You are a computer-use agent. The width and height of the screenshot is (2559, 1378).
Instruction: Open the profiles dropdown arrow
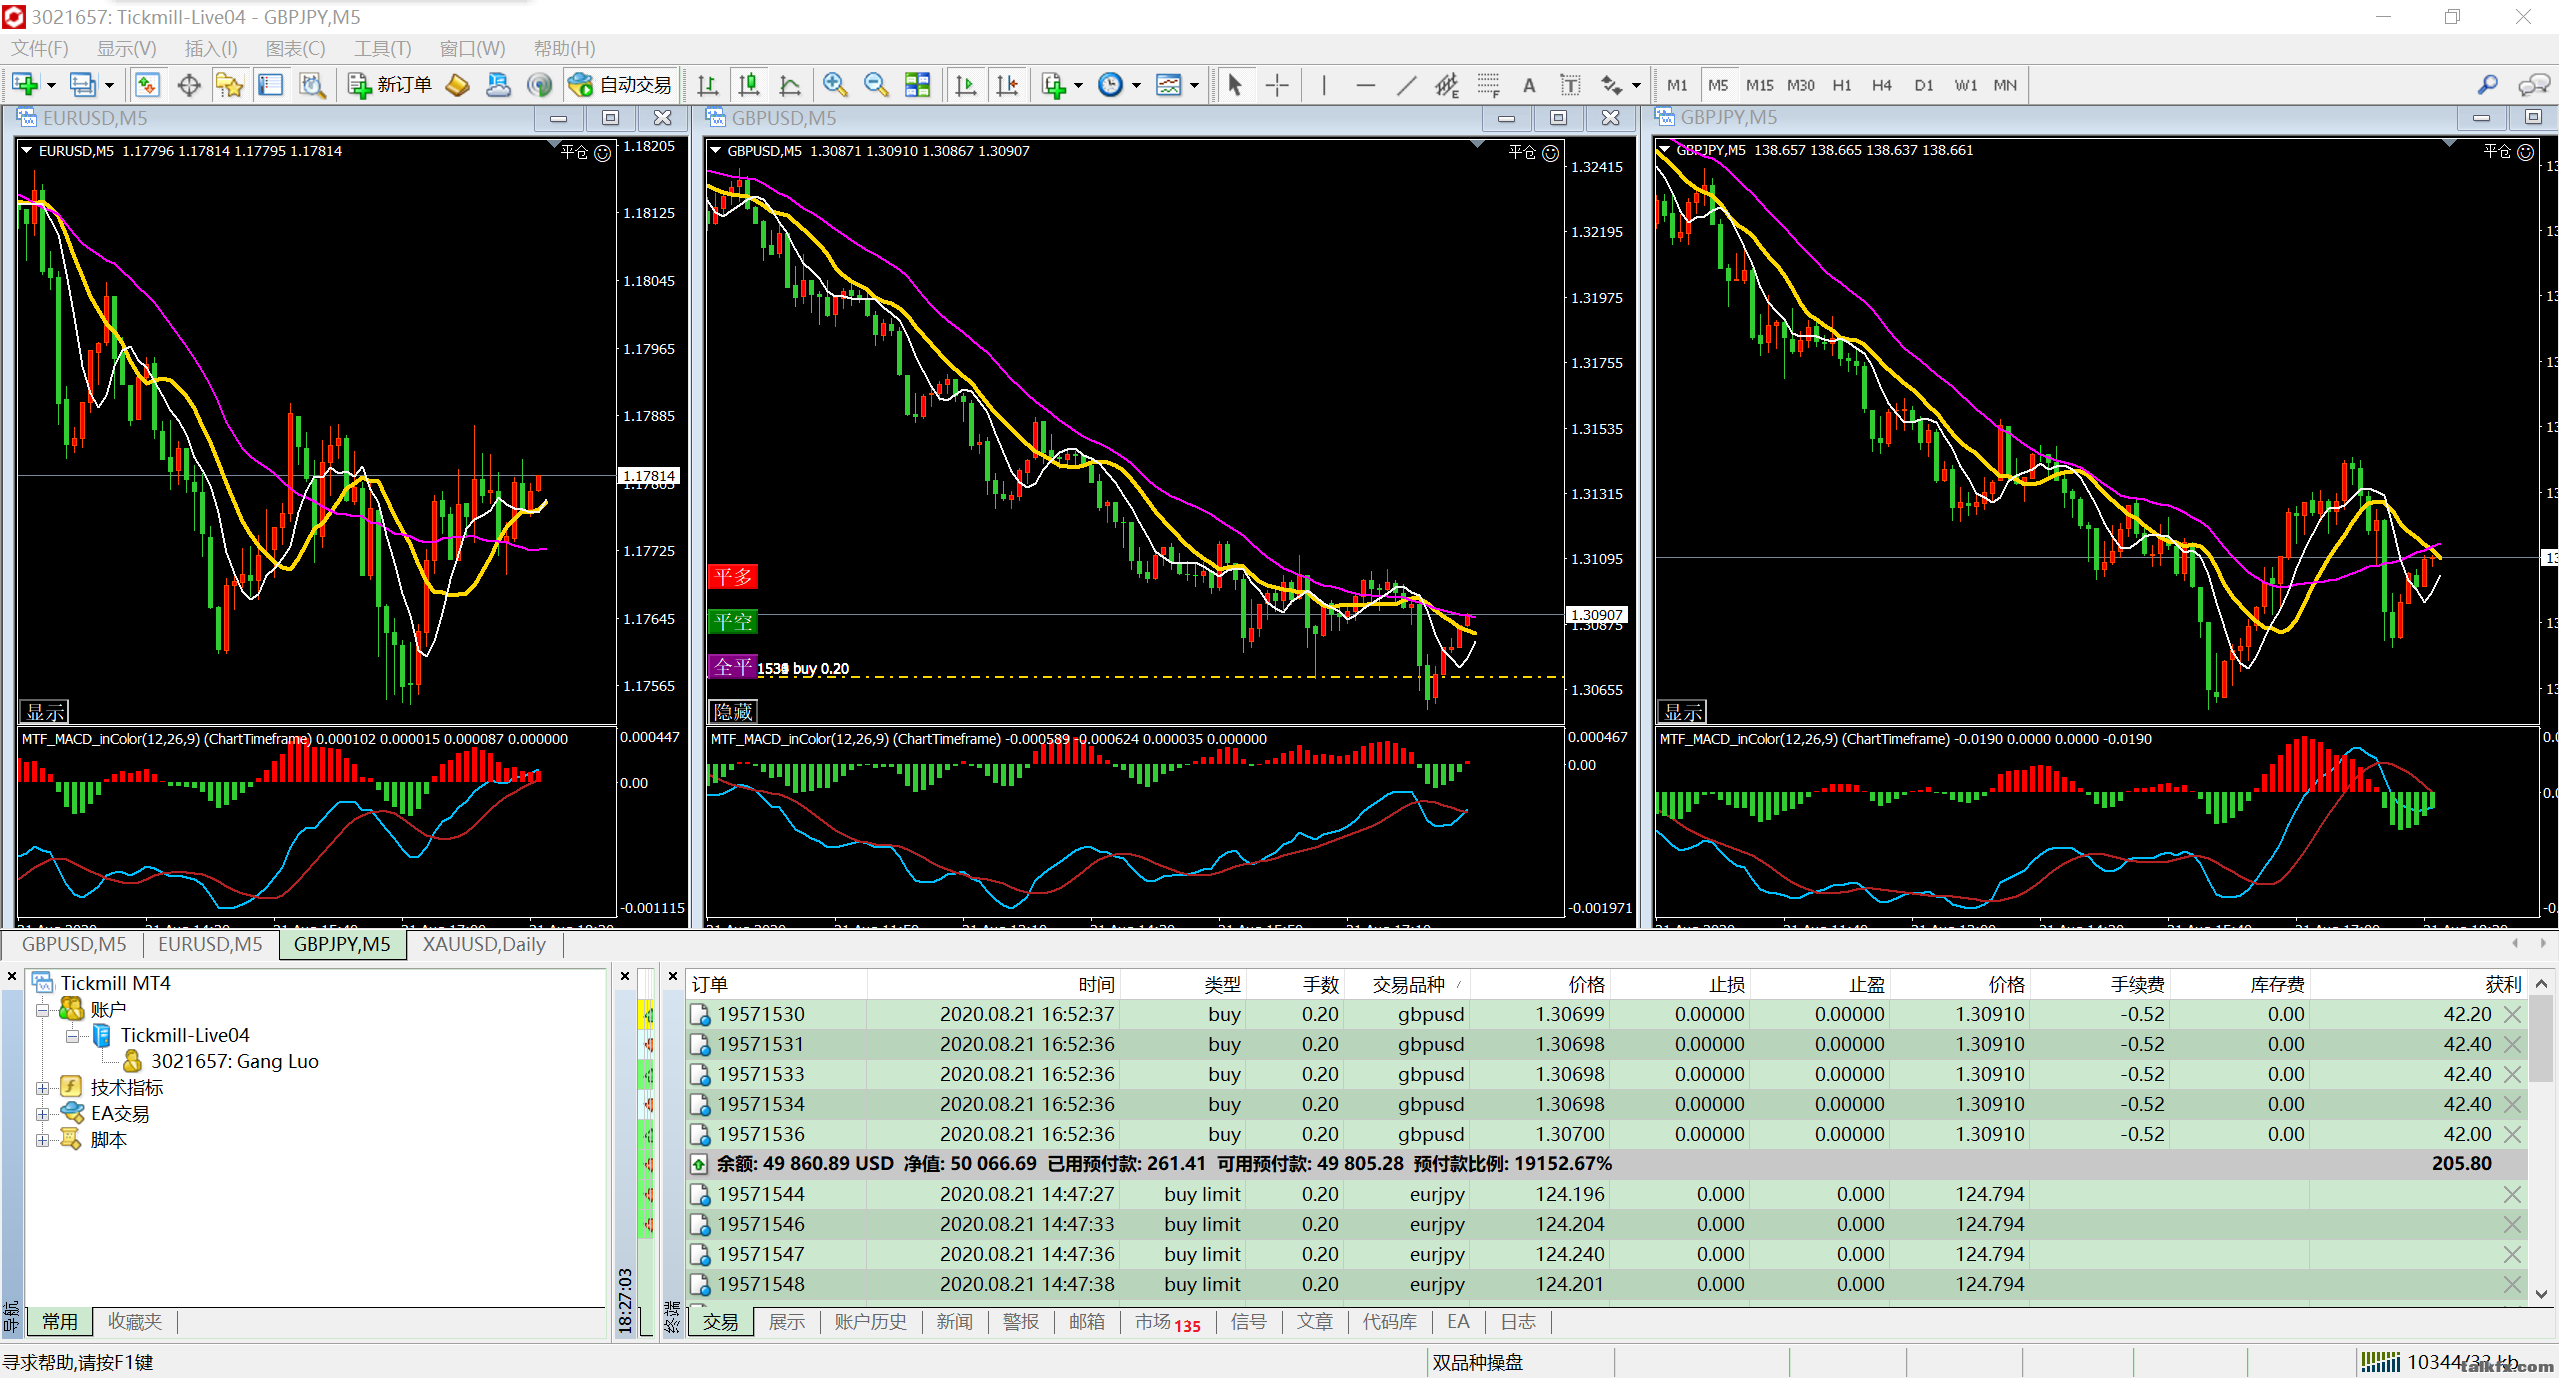(x=109, y=85)
